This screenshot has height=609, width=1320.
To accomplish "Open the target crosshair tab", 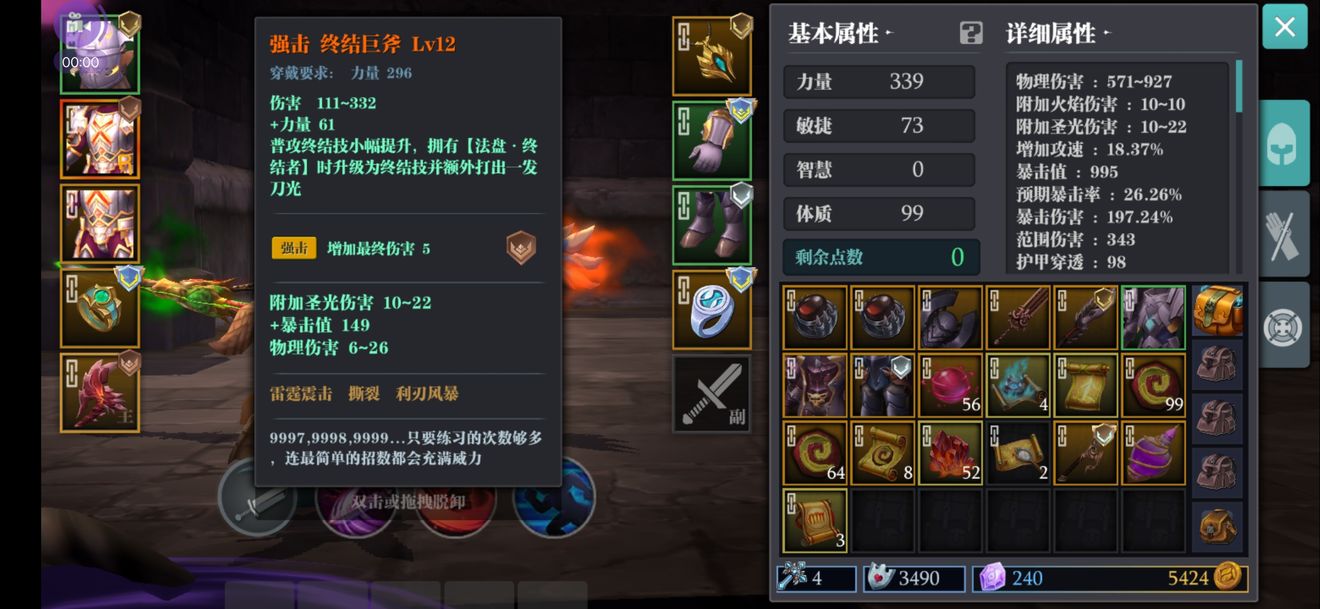I will point(1284,326).
